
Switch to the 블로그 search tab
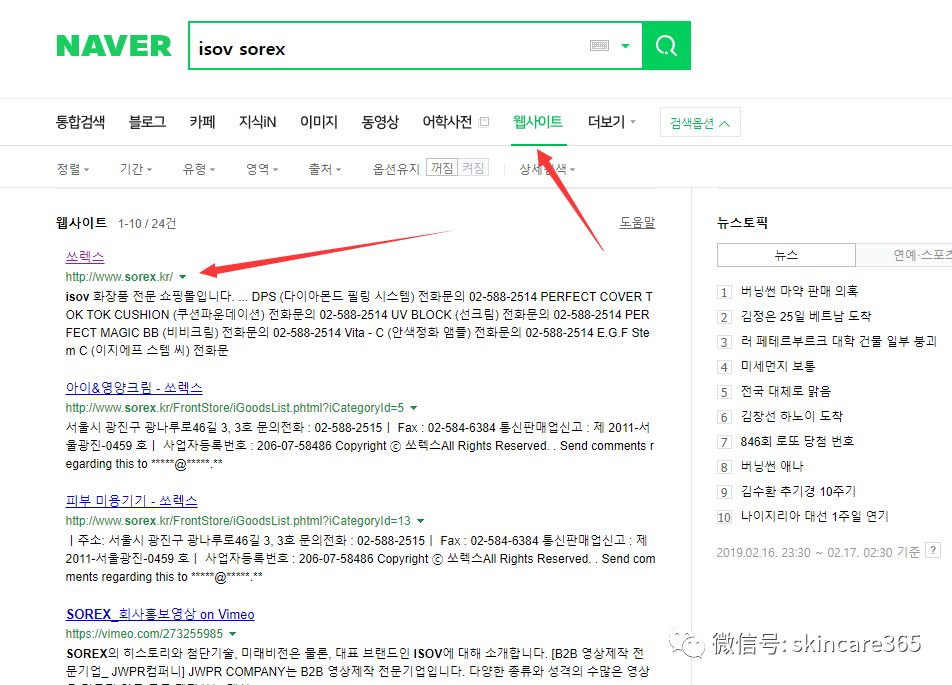(x=146, y=120)
